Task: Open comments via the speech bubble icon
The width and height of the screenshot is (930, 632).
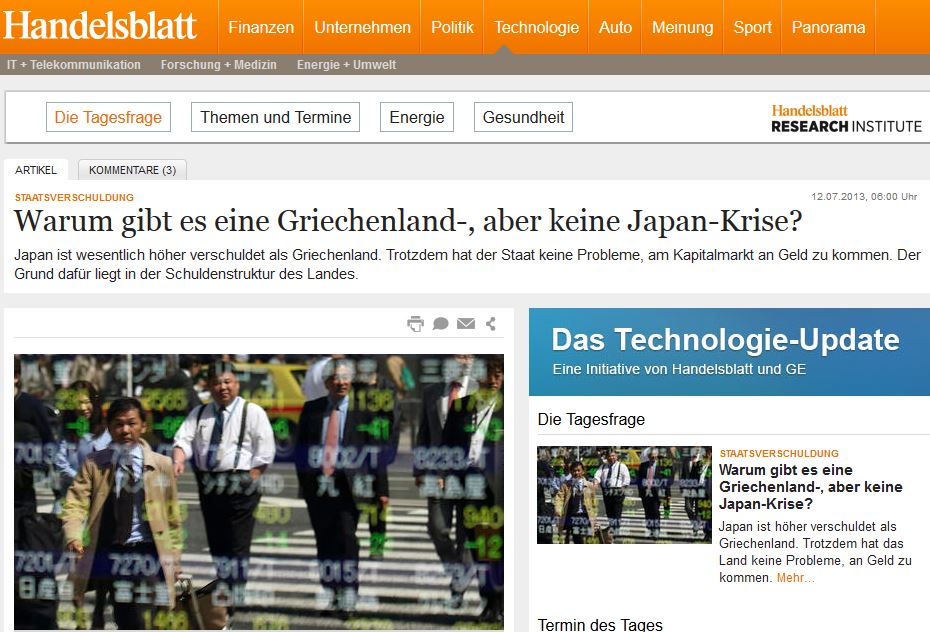Action: tap(440, 323)
